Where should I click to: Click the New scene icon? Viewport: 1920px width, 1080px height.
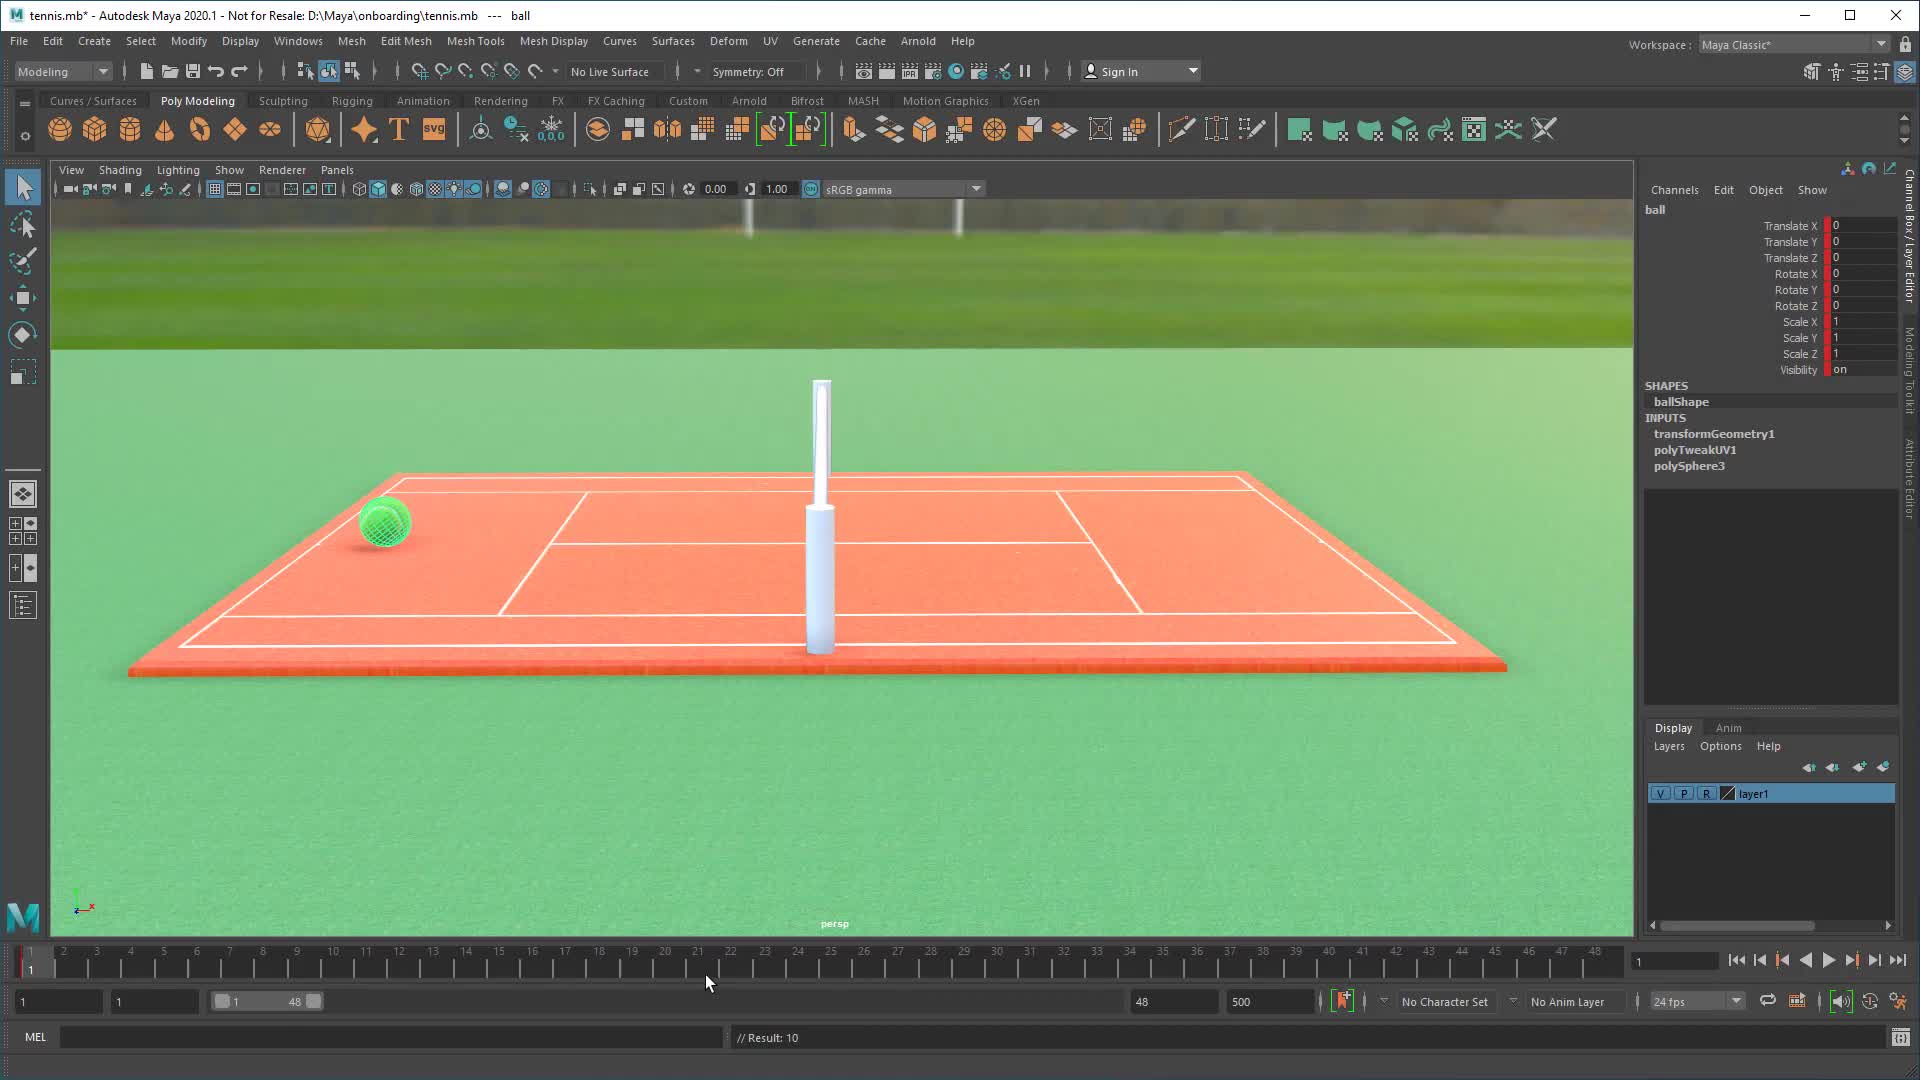tap(146, 71)
